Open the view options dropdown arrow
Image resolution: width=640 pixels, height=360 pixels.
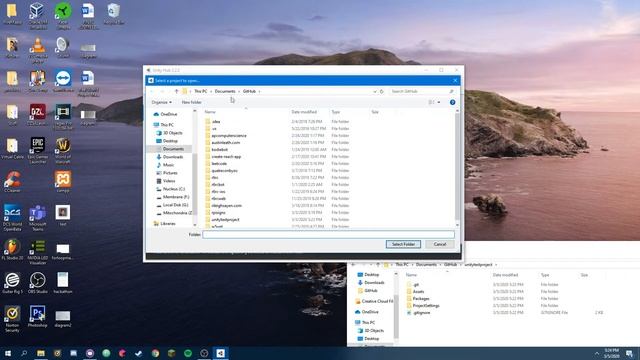(x=439, y=102)
